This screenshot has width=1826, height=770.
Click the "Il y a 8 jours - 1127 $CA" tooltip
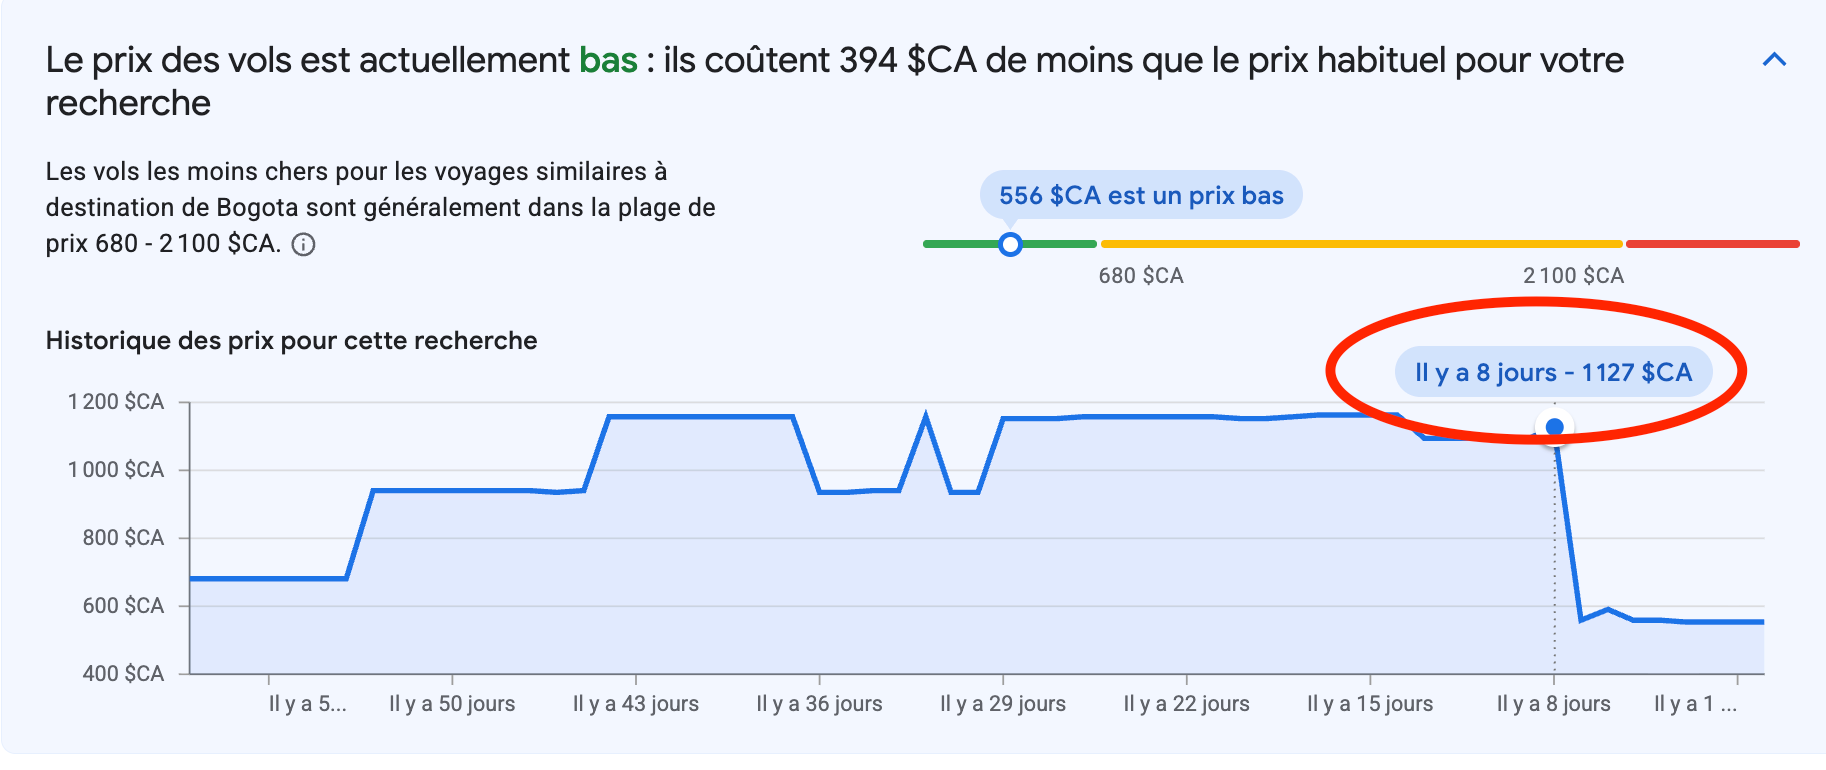[1553, 373]
